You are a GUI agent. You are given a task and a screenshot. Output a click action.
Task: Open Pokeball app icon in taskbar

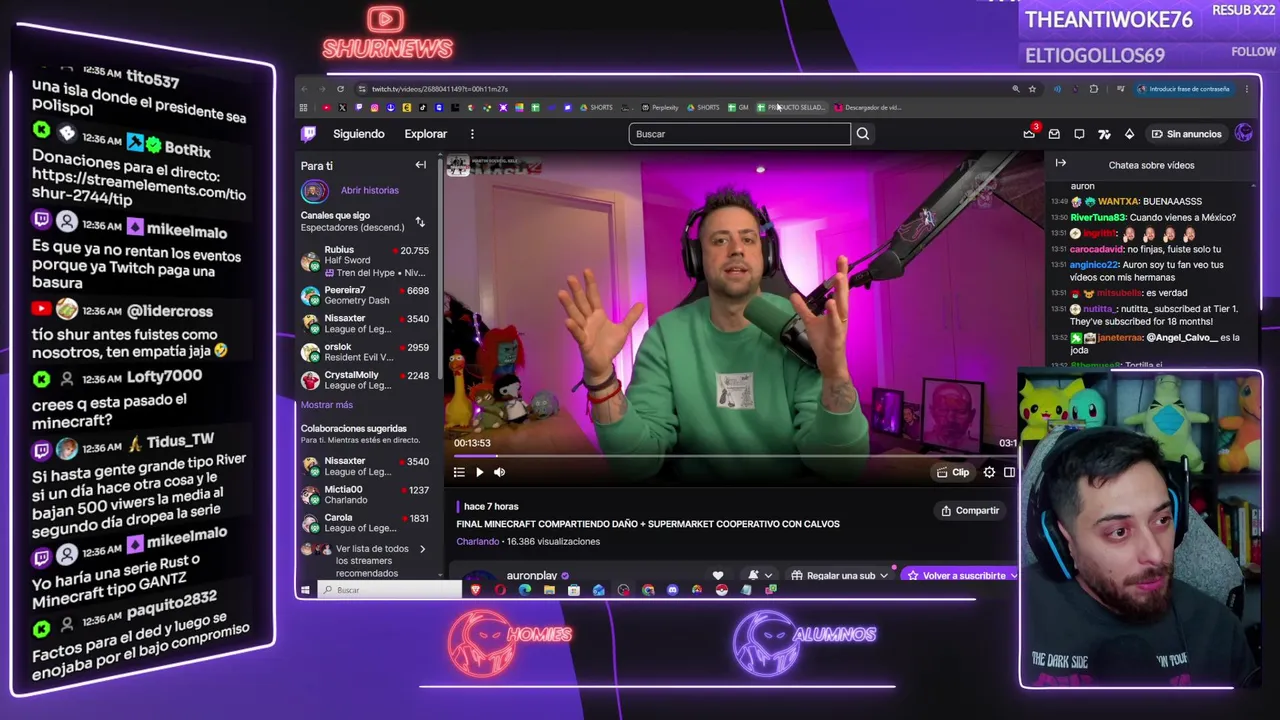721,590
